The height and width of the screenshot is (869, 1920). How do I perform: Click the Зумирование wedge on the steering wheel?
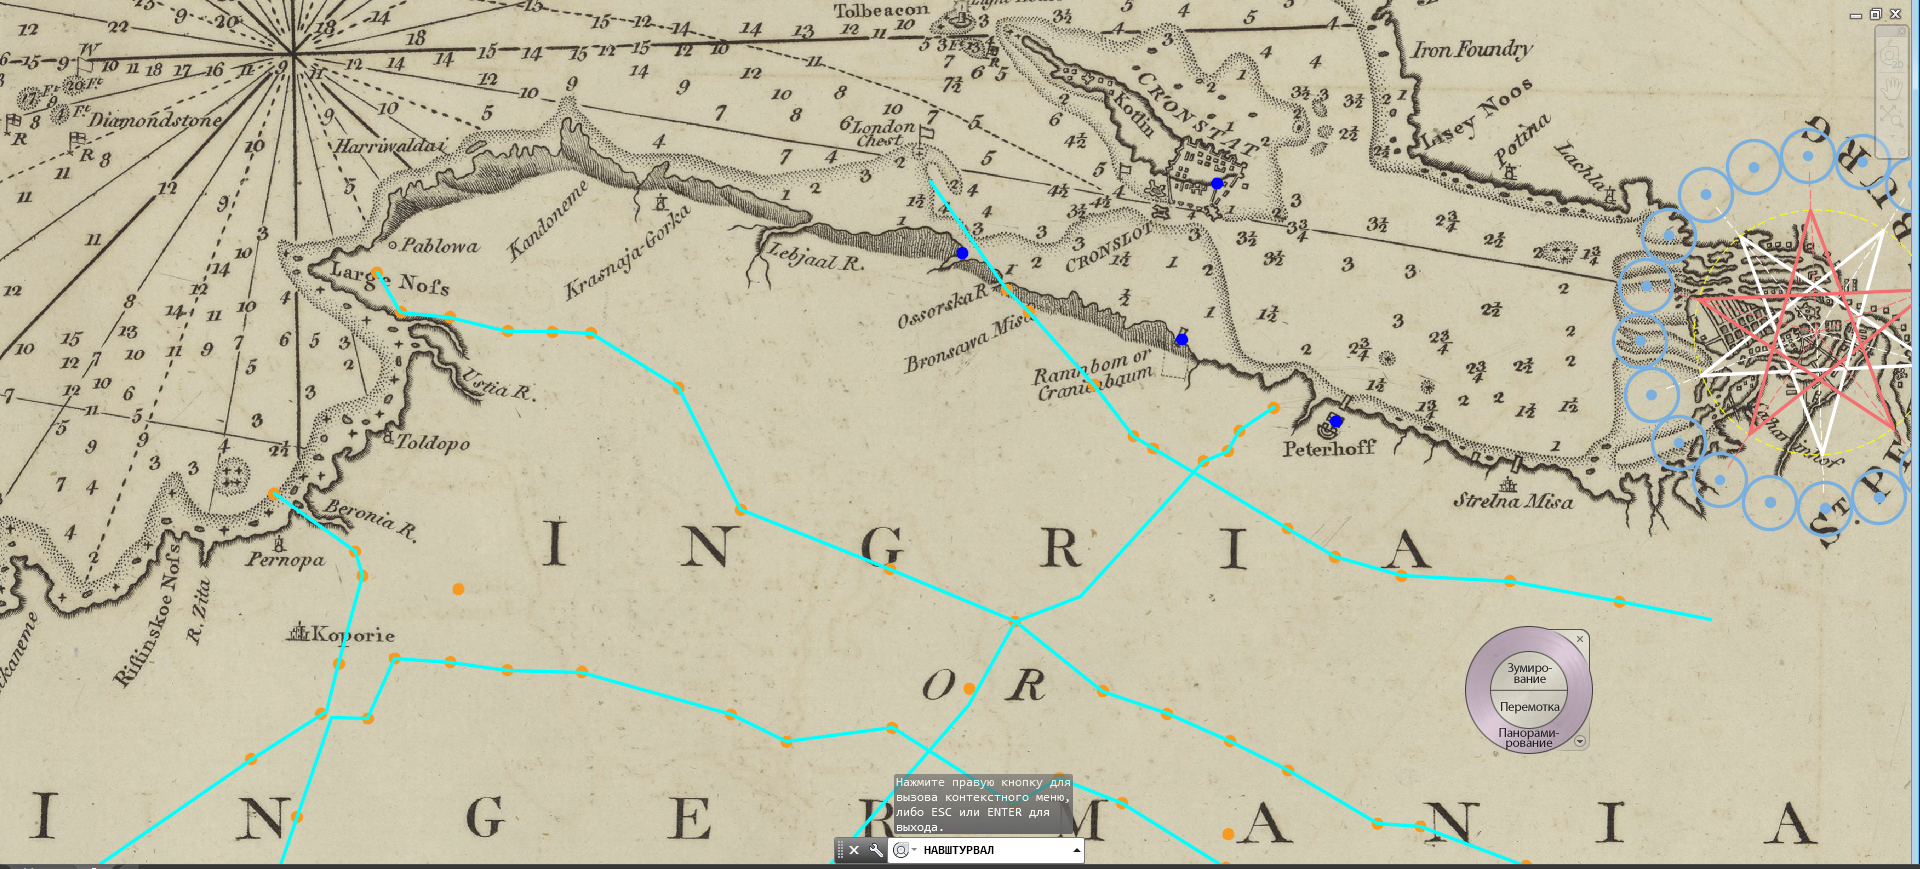pos(1529,673)
